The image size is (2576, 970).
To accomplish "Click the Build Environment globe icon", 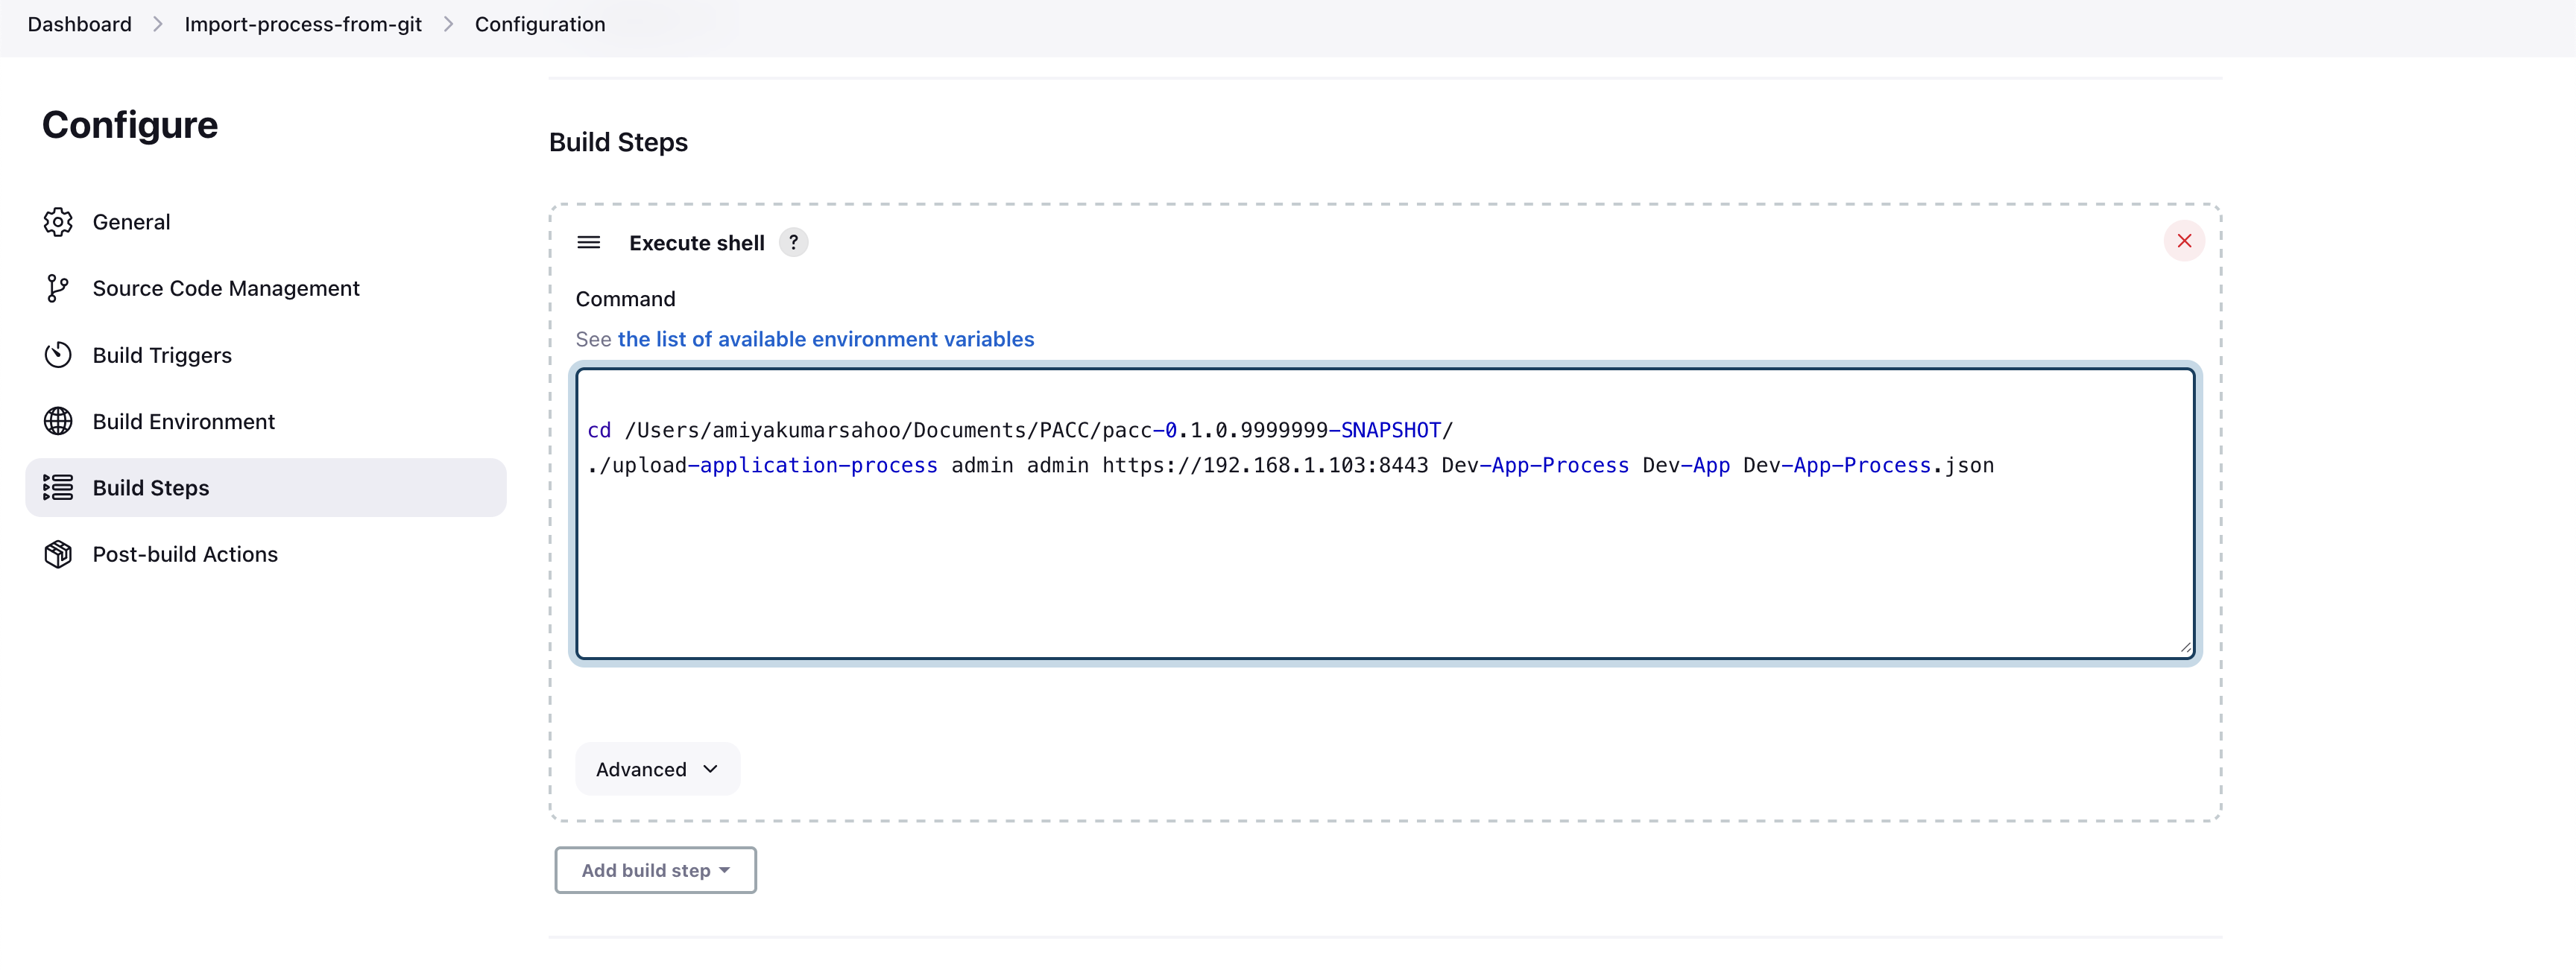I will pyautogui.click(x=58, y=421).
